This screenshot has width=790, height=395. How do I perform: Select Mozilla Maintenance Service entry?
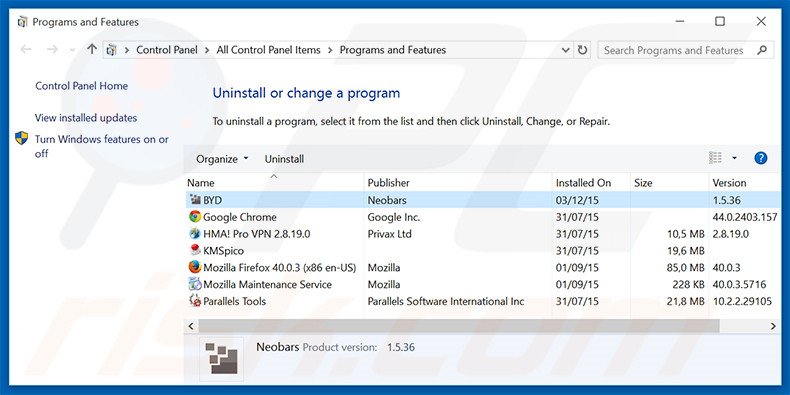(268, 284)
